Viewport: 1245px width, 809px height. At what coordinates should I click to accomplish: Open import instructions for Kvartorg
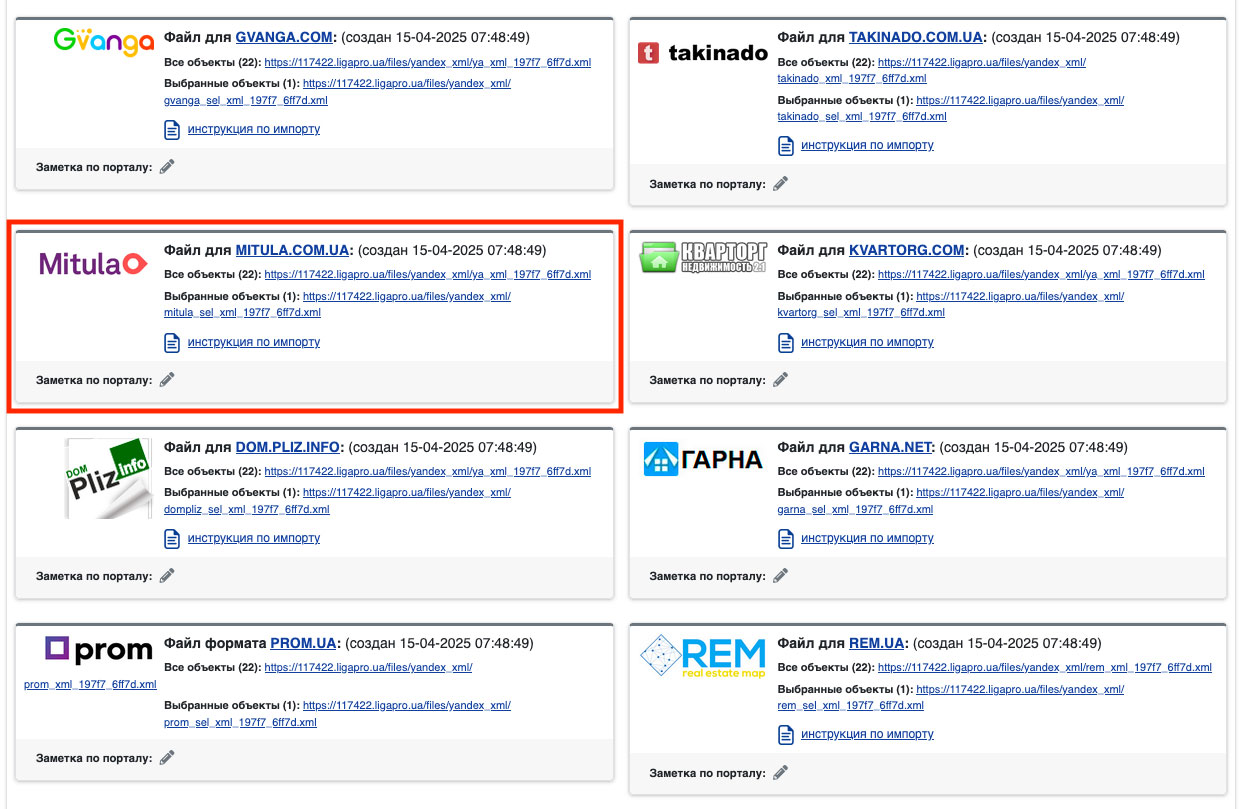click(x=867, y=342)
